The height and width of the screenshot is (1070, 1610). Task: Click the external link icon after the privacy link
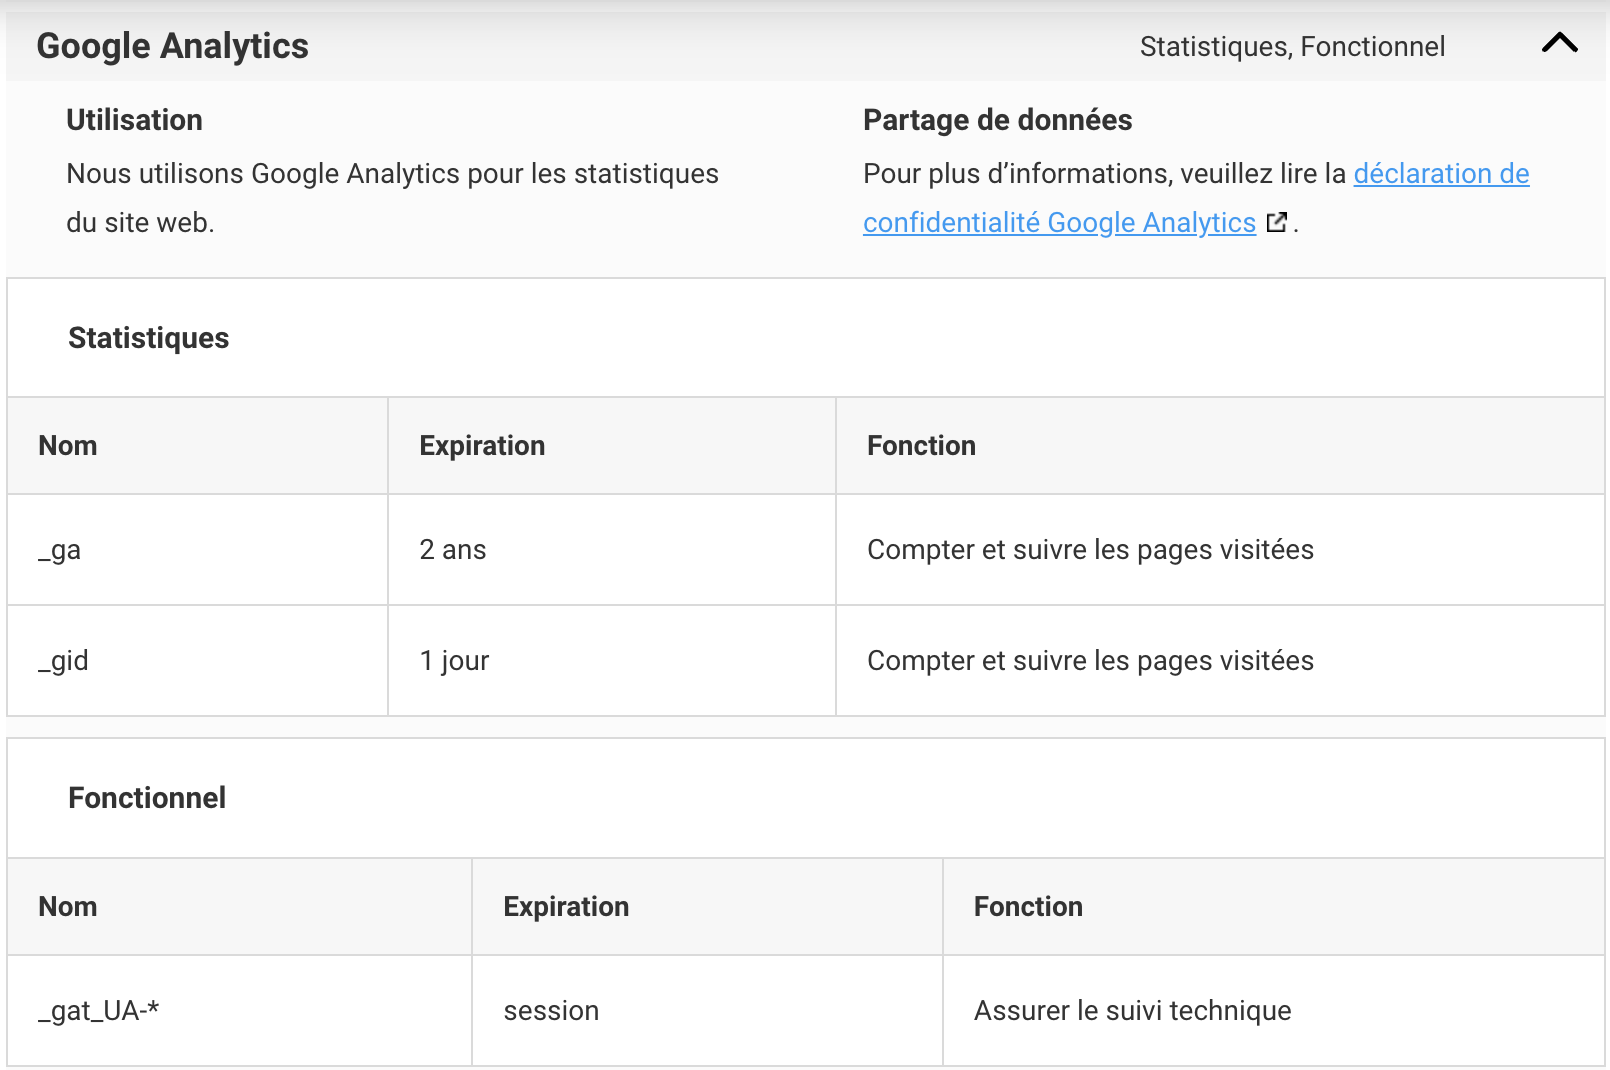(1276, 222)
